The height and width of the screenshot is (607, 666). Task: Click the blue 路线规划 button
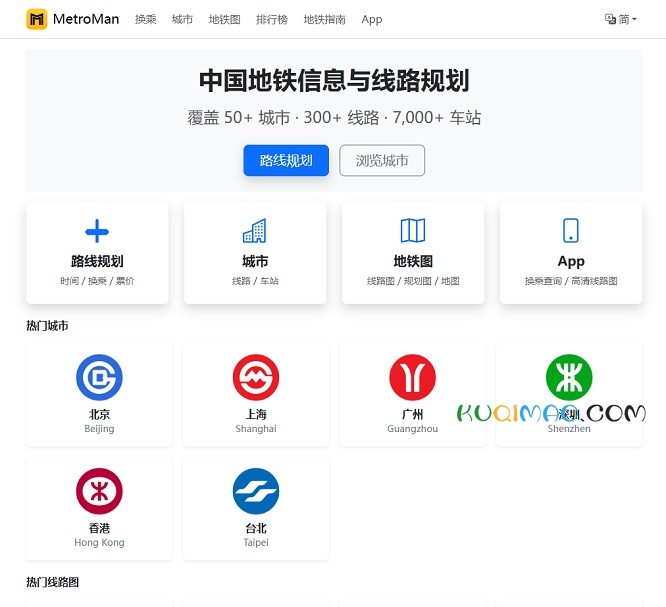(x=286, y=160)
